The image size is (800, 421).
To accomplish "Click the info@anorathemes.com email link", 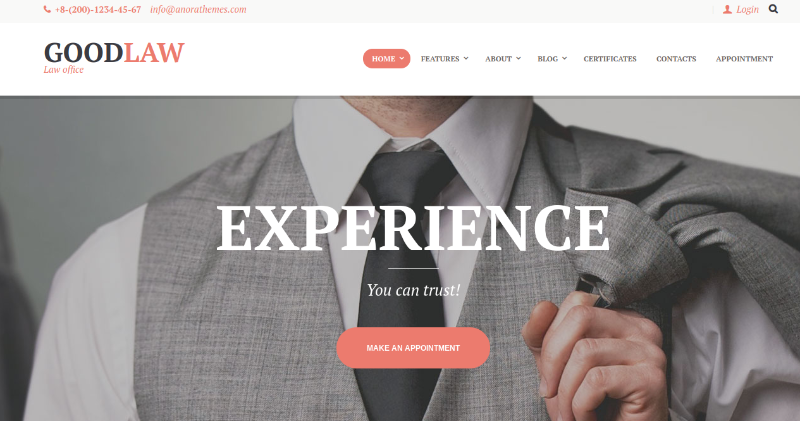I will point(198,9).
